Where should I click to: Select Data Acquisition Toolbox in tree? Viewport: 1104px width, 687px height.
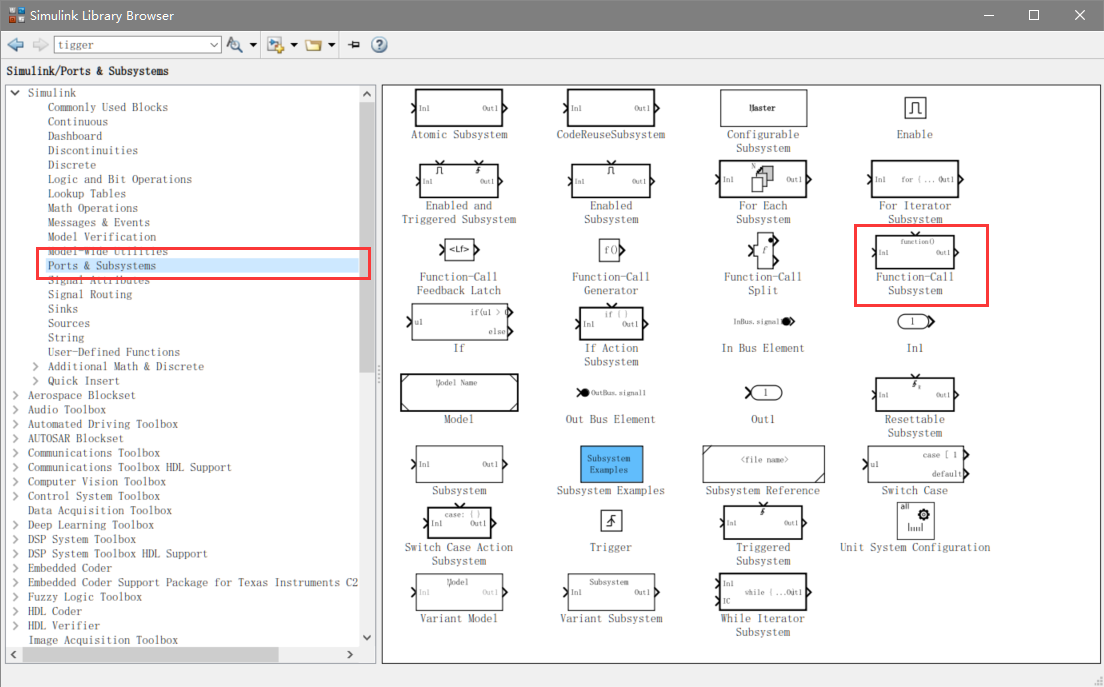(100, 510)
